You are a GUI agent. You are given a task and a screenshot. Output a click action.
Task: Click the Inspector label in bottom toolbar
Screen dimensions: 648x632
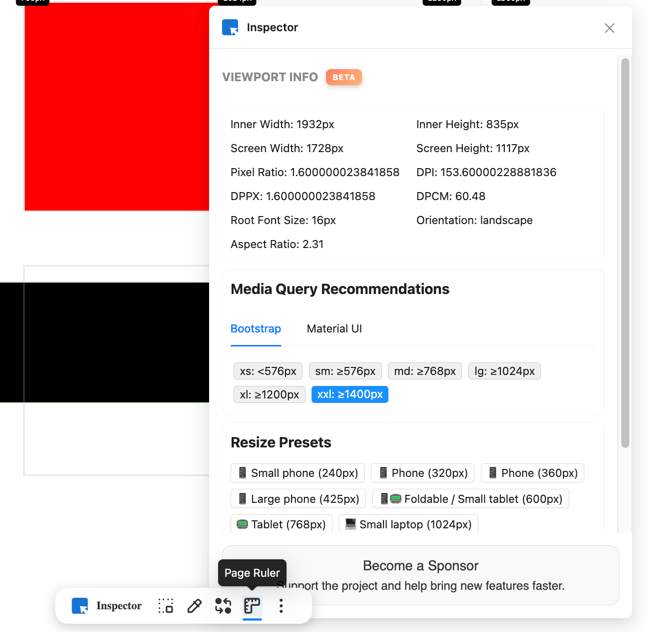[119, 606]
